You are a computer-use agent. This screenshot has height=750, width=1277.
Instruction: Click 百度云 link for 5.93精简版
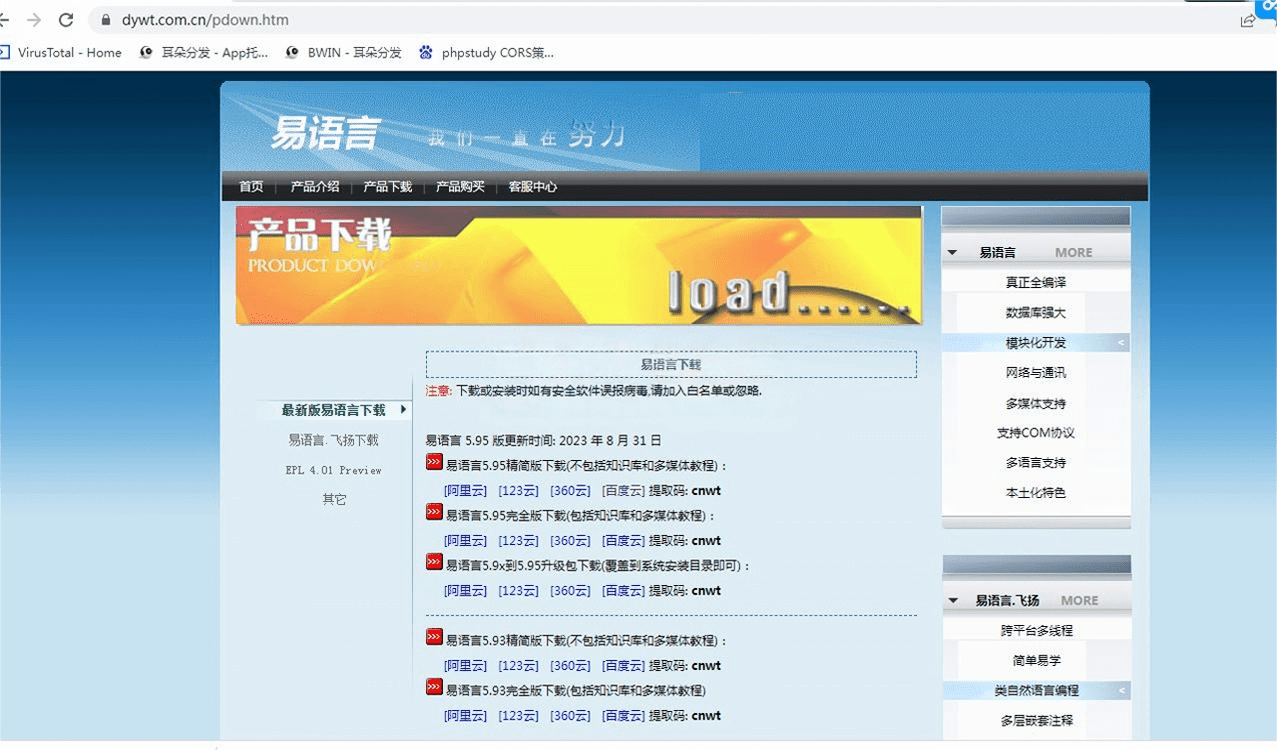pos(623,666)
